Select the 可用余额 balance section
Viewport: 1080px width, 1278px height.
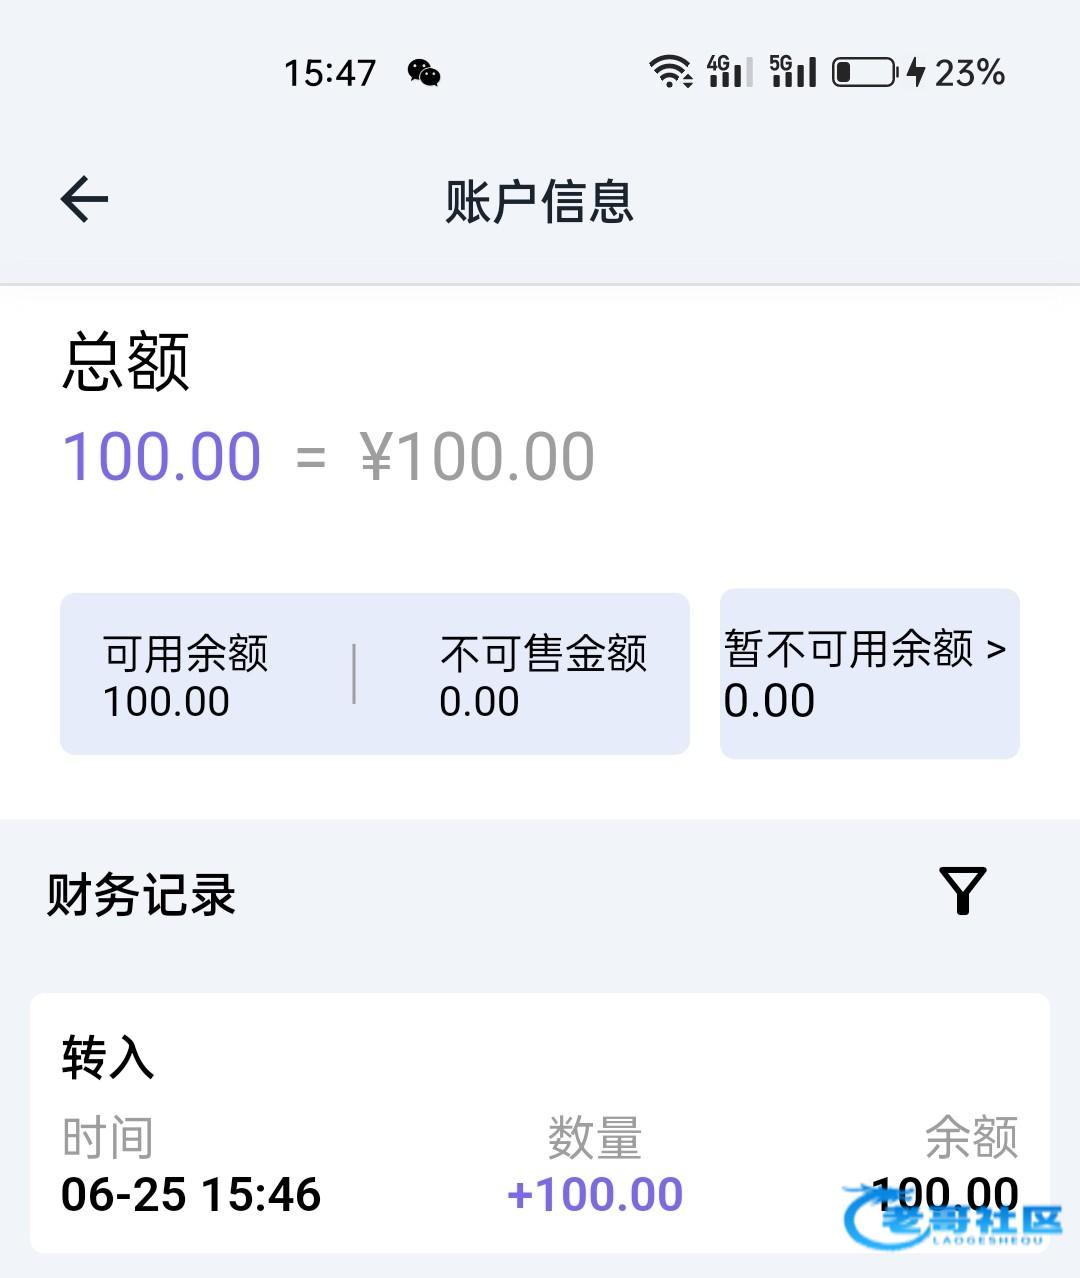tap(186, 676)
